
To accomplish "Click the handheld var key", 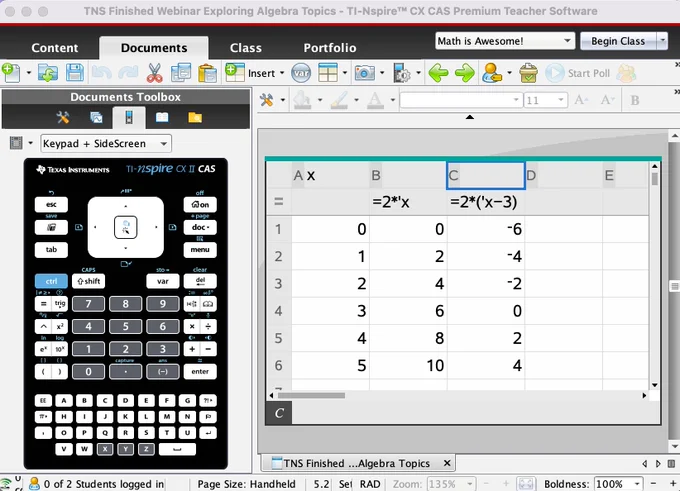I will click(x=163, y=281).
